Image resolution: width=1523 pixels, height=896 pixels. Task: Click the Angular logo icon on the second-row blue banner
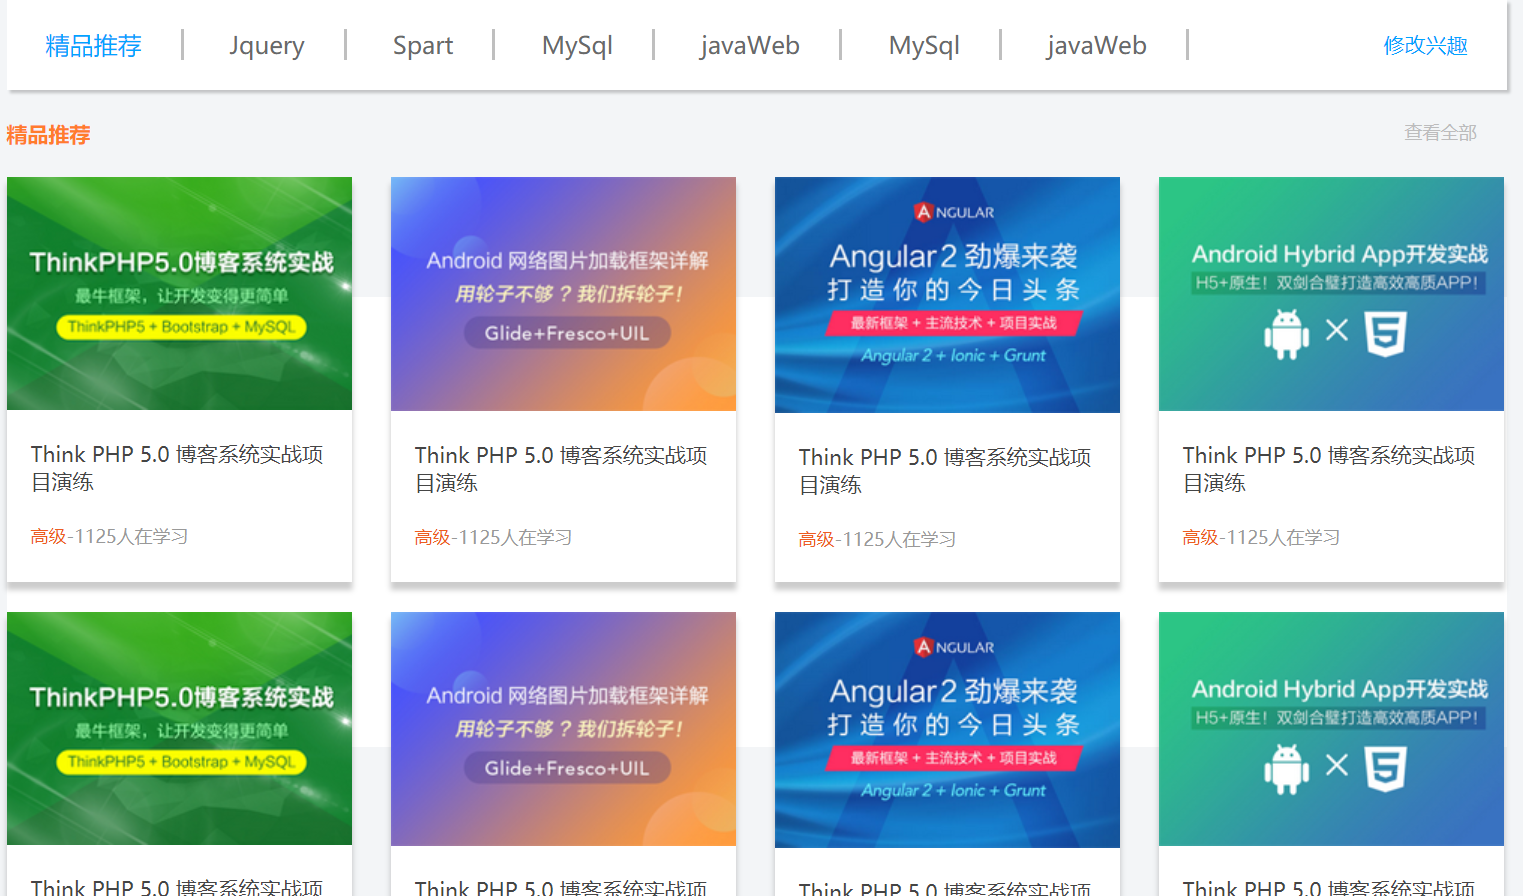[922, 646]
